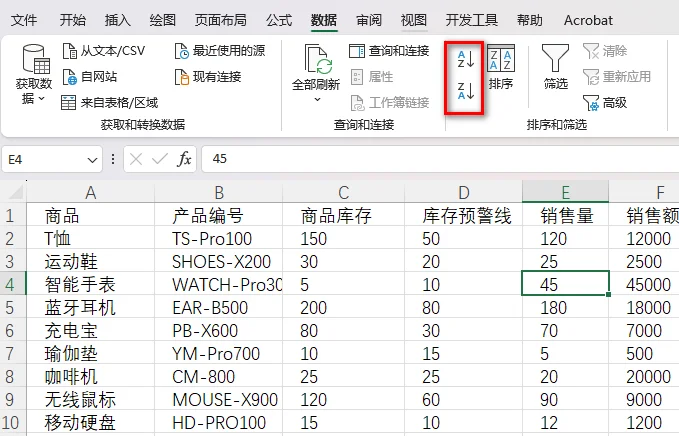This screenshot has width=679, height=436.
Task: Click 重新应用 reapply filter
Action: (617, 77)
